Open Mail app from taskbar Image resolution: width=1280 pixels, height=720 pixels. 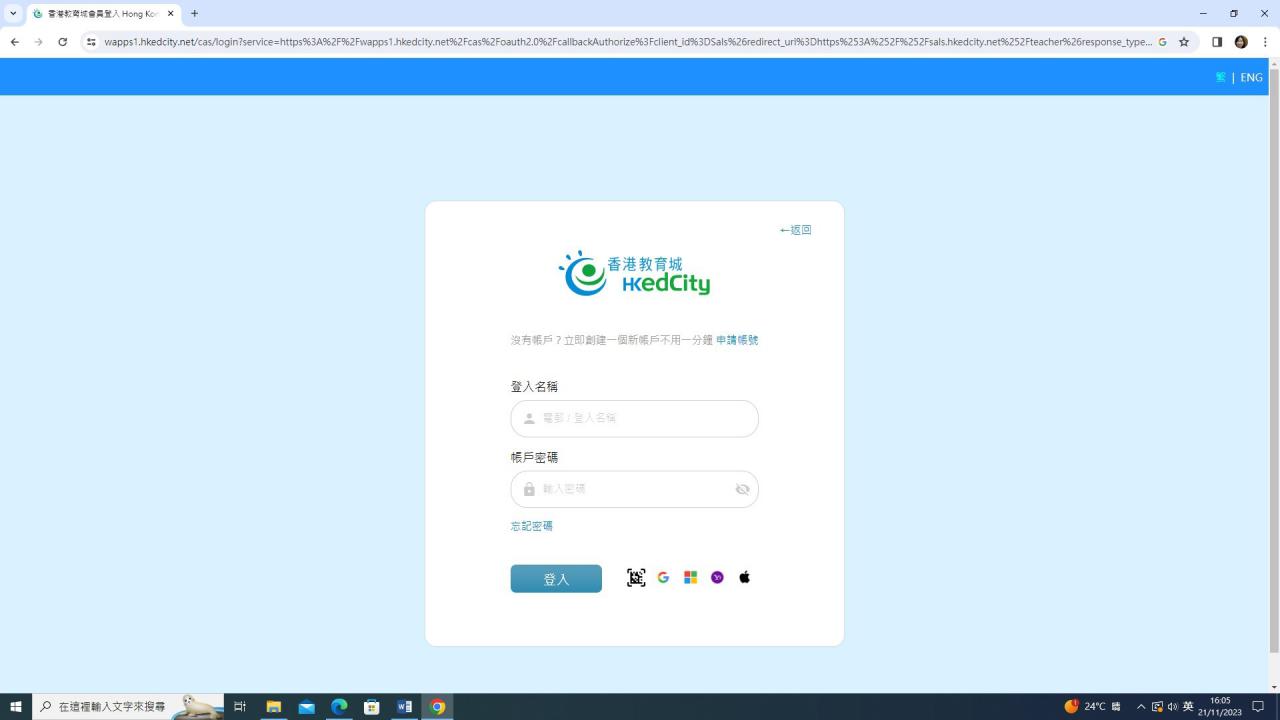tap(306, 707)
